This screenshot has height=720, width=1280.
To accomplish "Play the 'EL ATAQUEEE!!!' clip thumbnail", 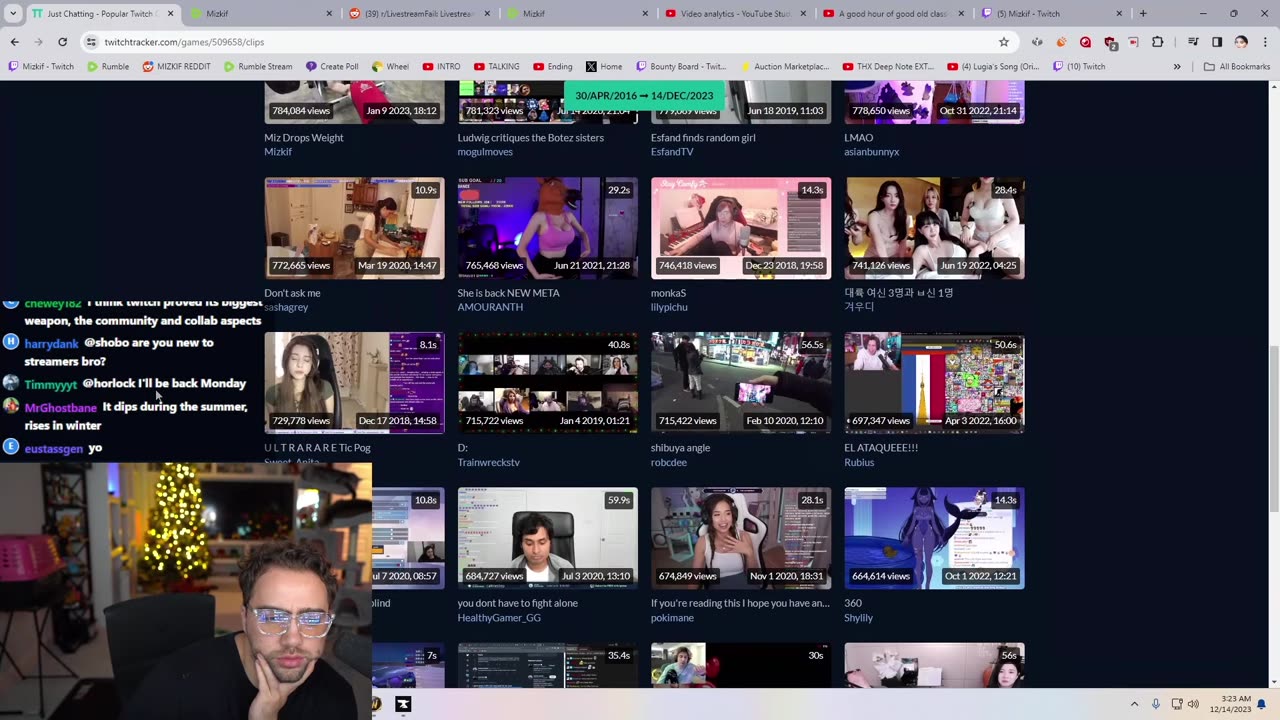I will coord(934,383).
